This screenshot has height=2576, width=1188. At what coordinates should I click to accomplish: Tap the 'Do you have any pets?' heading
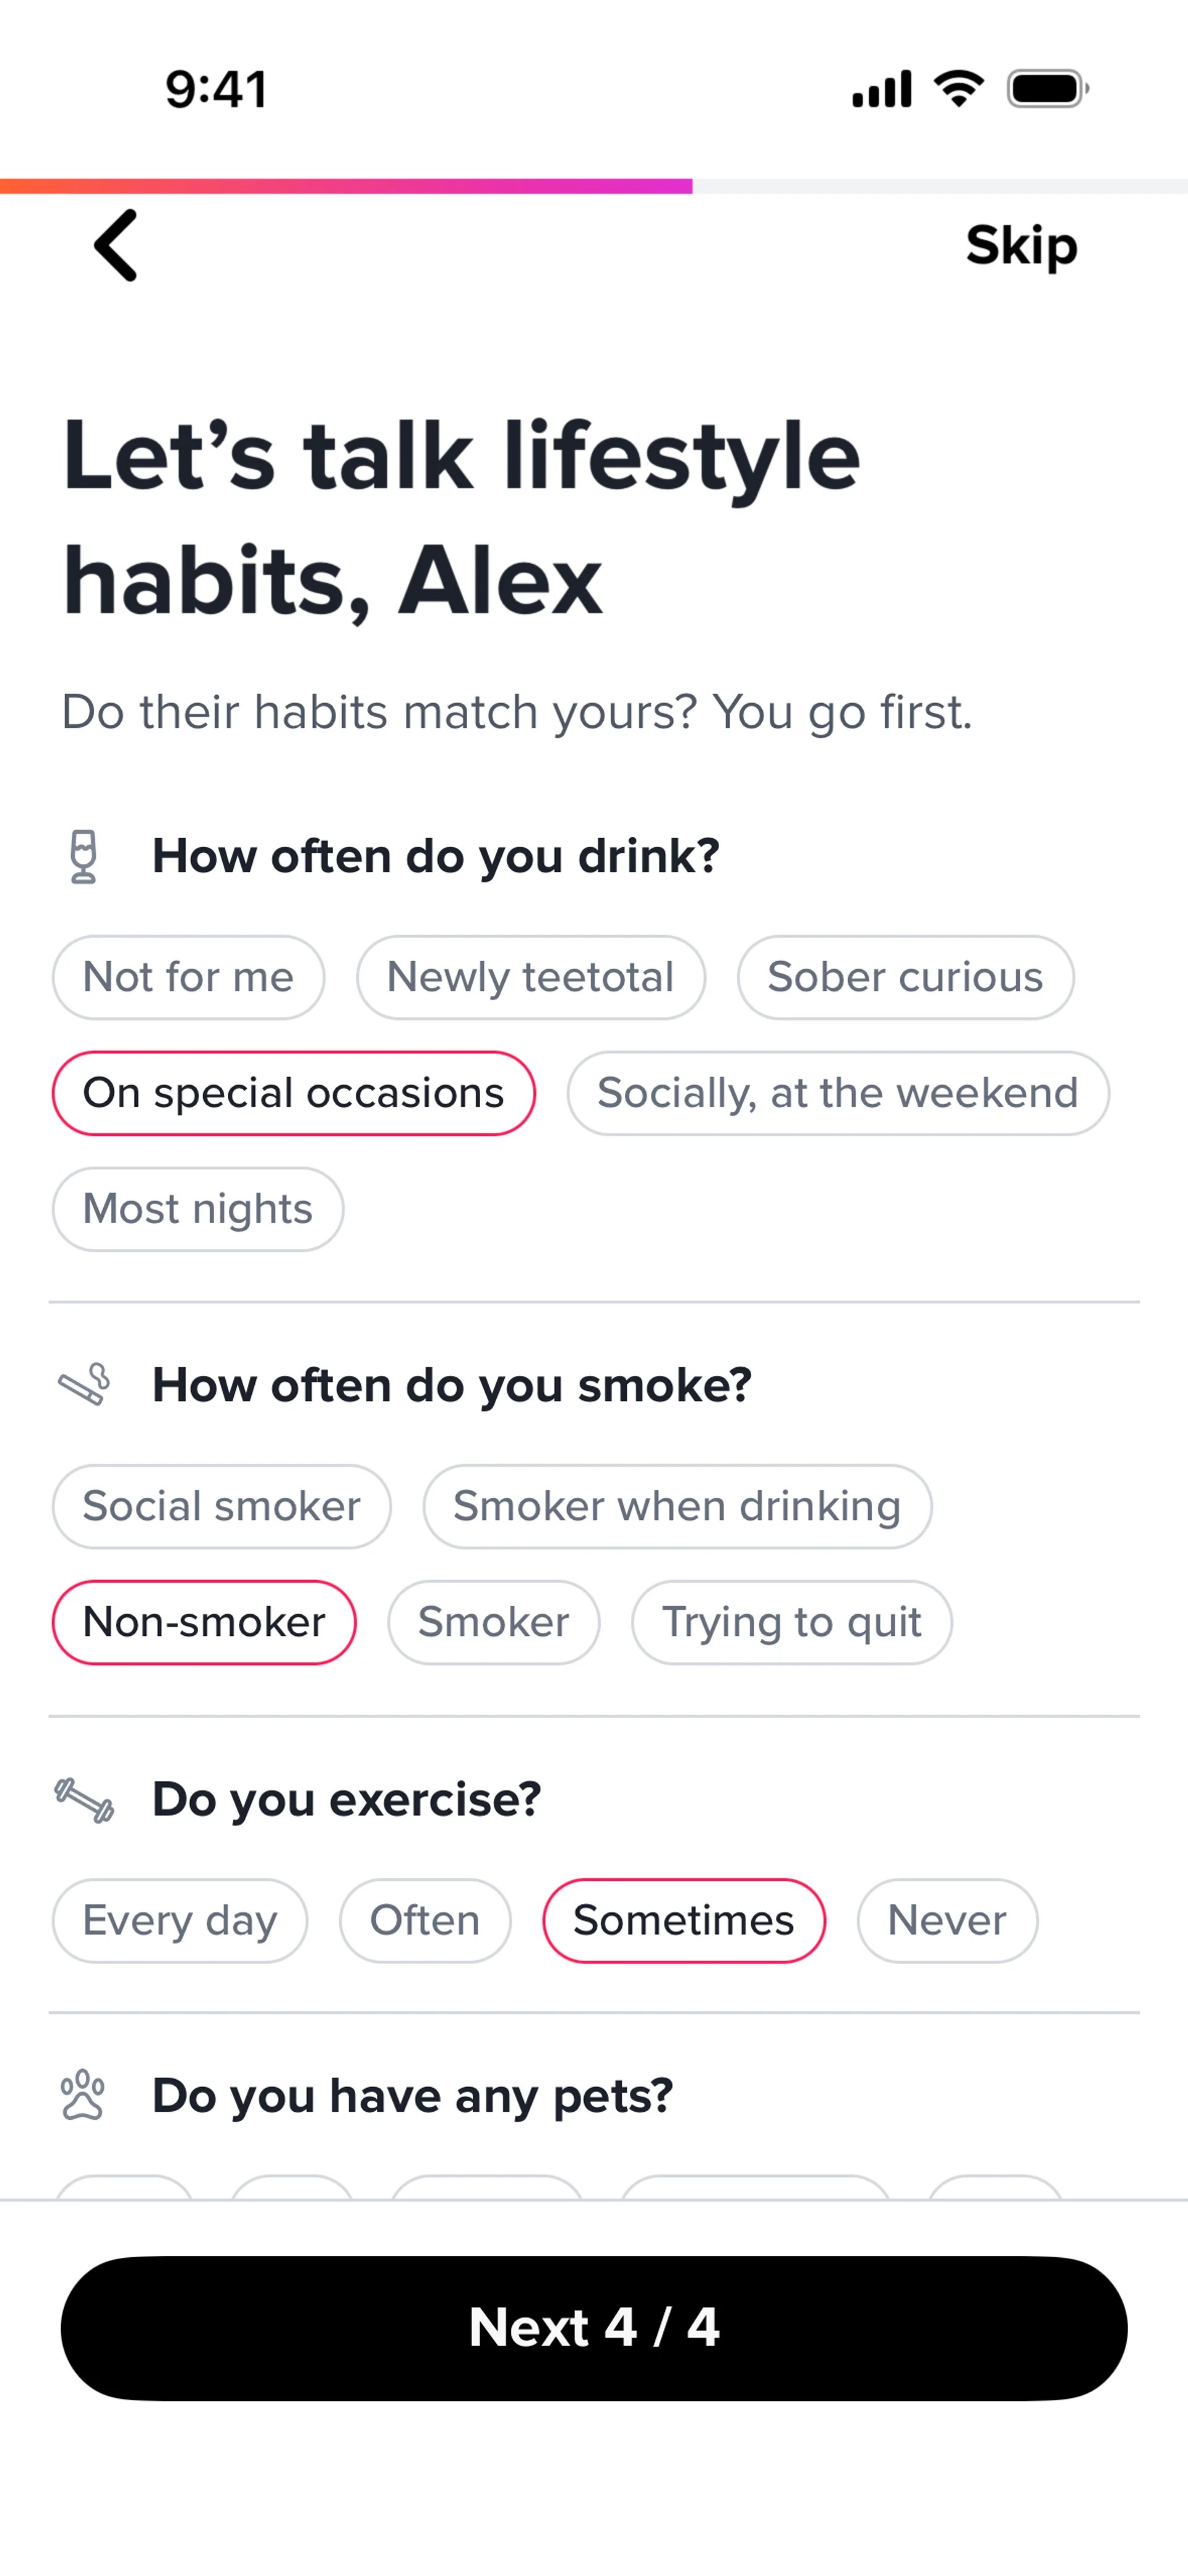(413, 2096)
